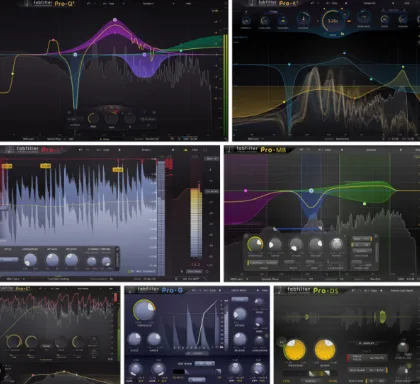Toggle Single Vocal / Allround mode in Pro-DS
420x384 pixels.
point(366,358)
